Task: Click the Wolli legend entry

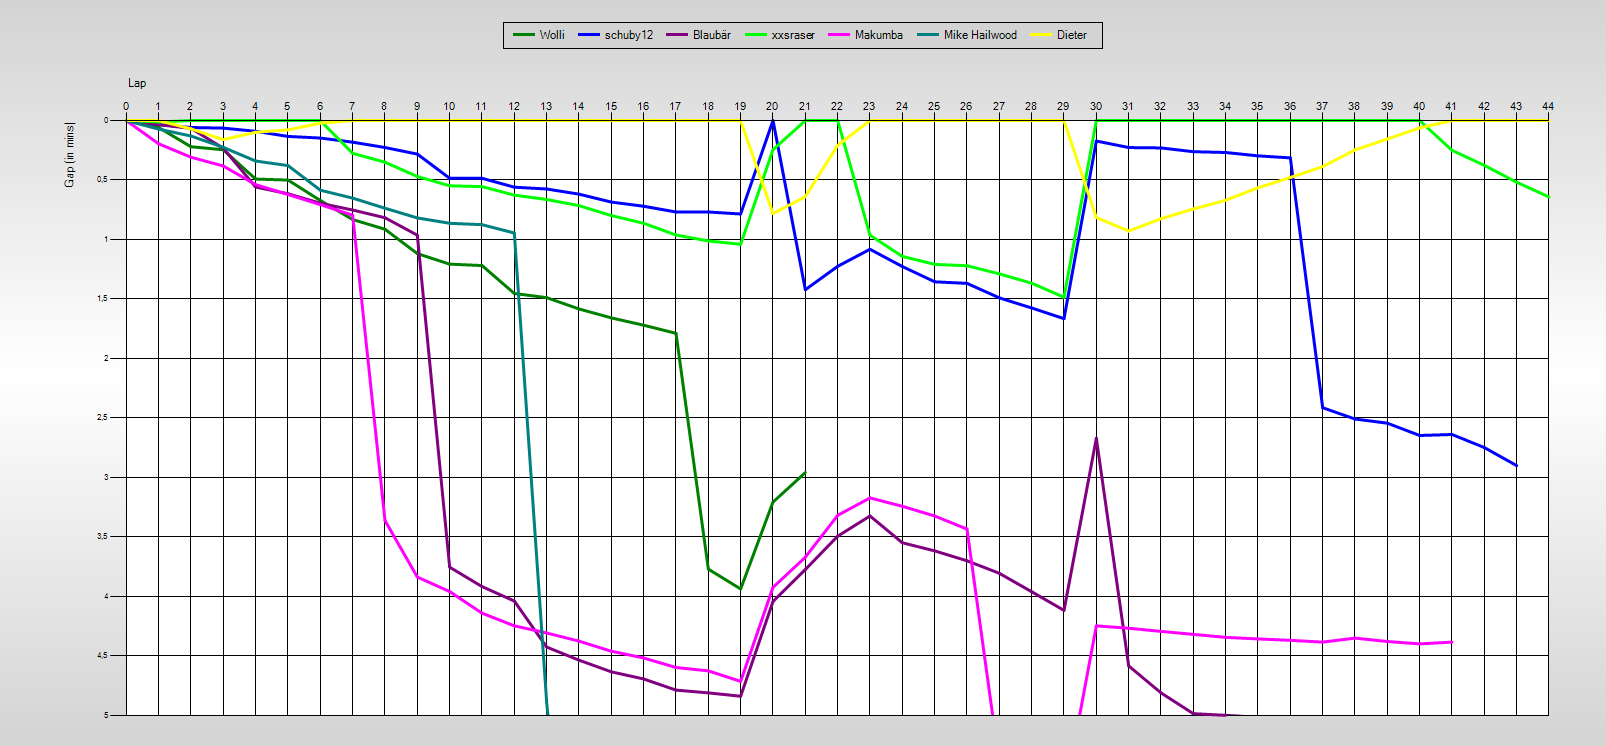Action: click(x=538, y=35)
